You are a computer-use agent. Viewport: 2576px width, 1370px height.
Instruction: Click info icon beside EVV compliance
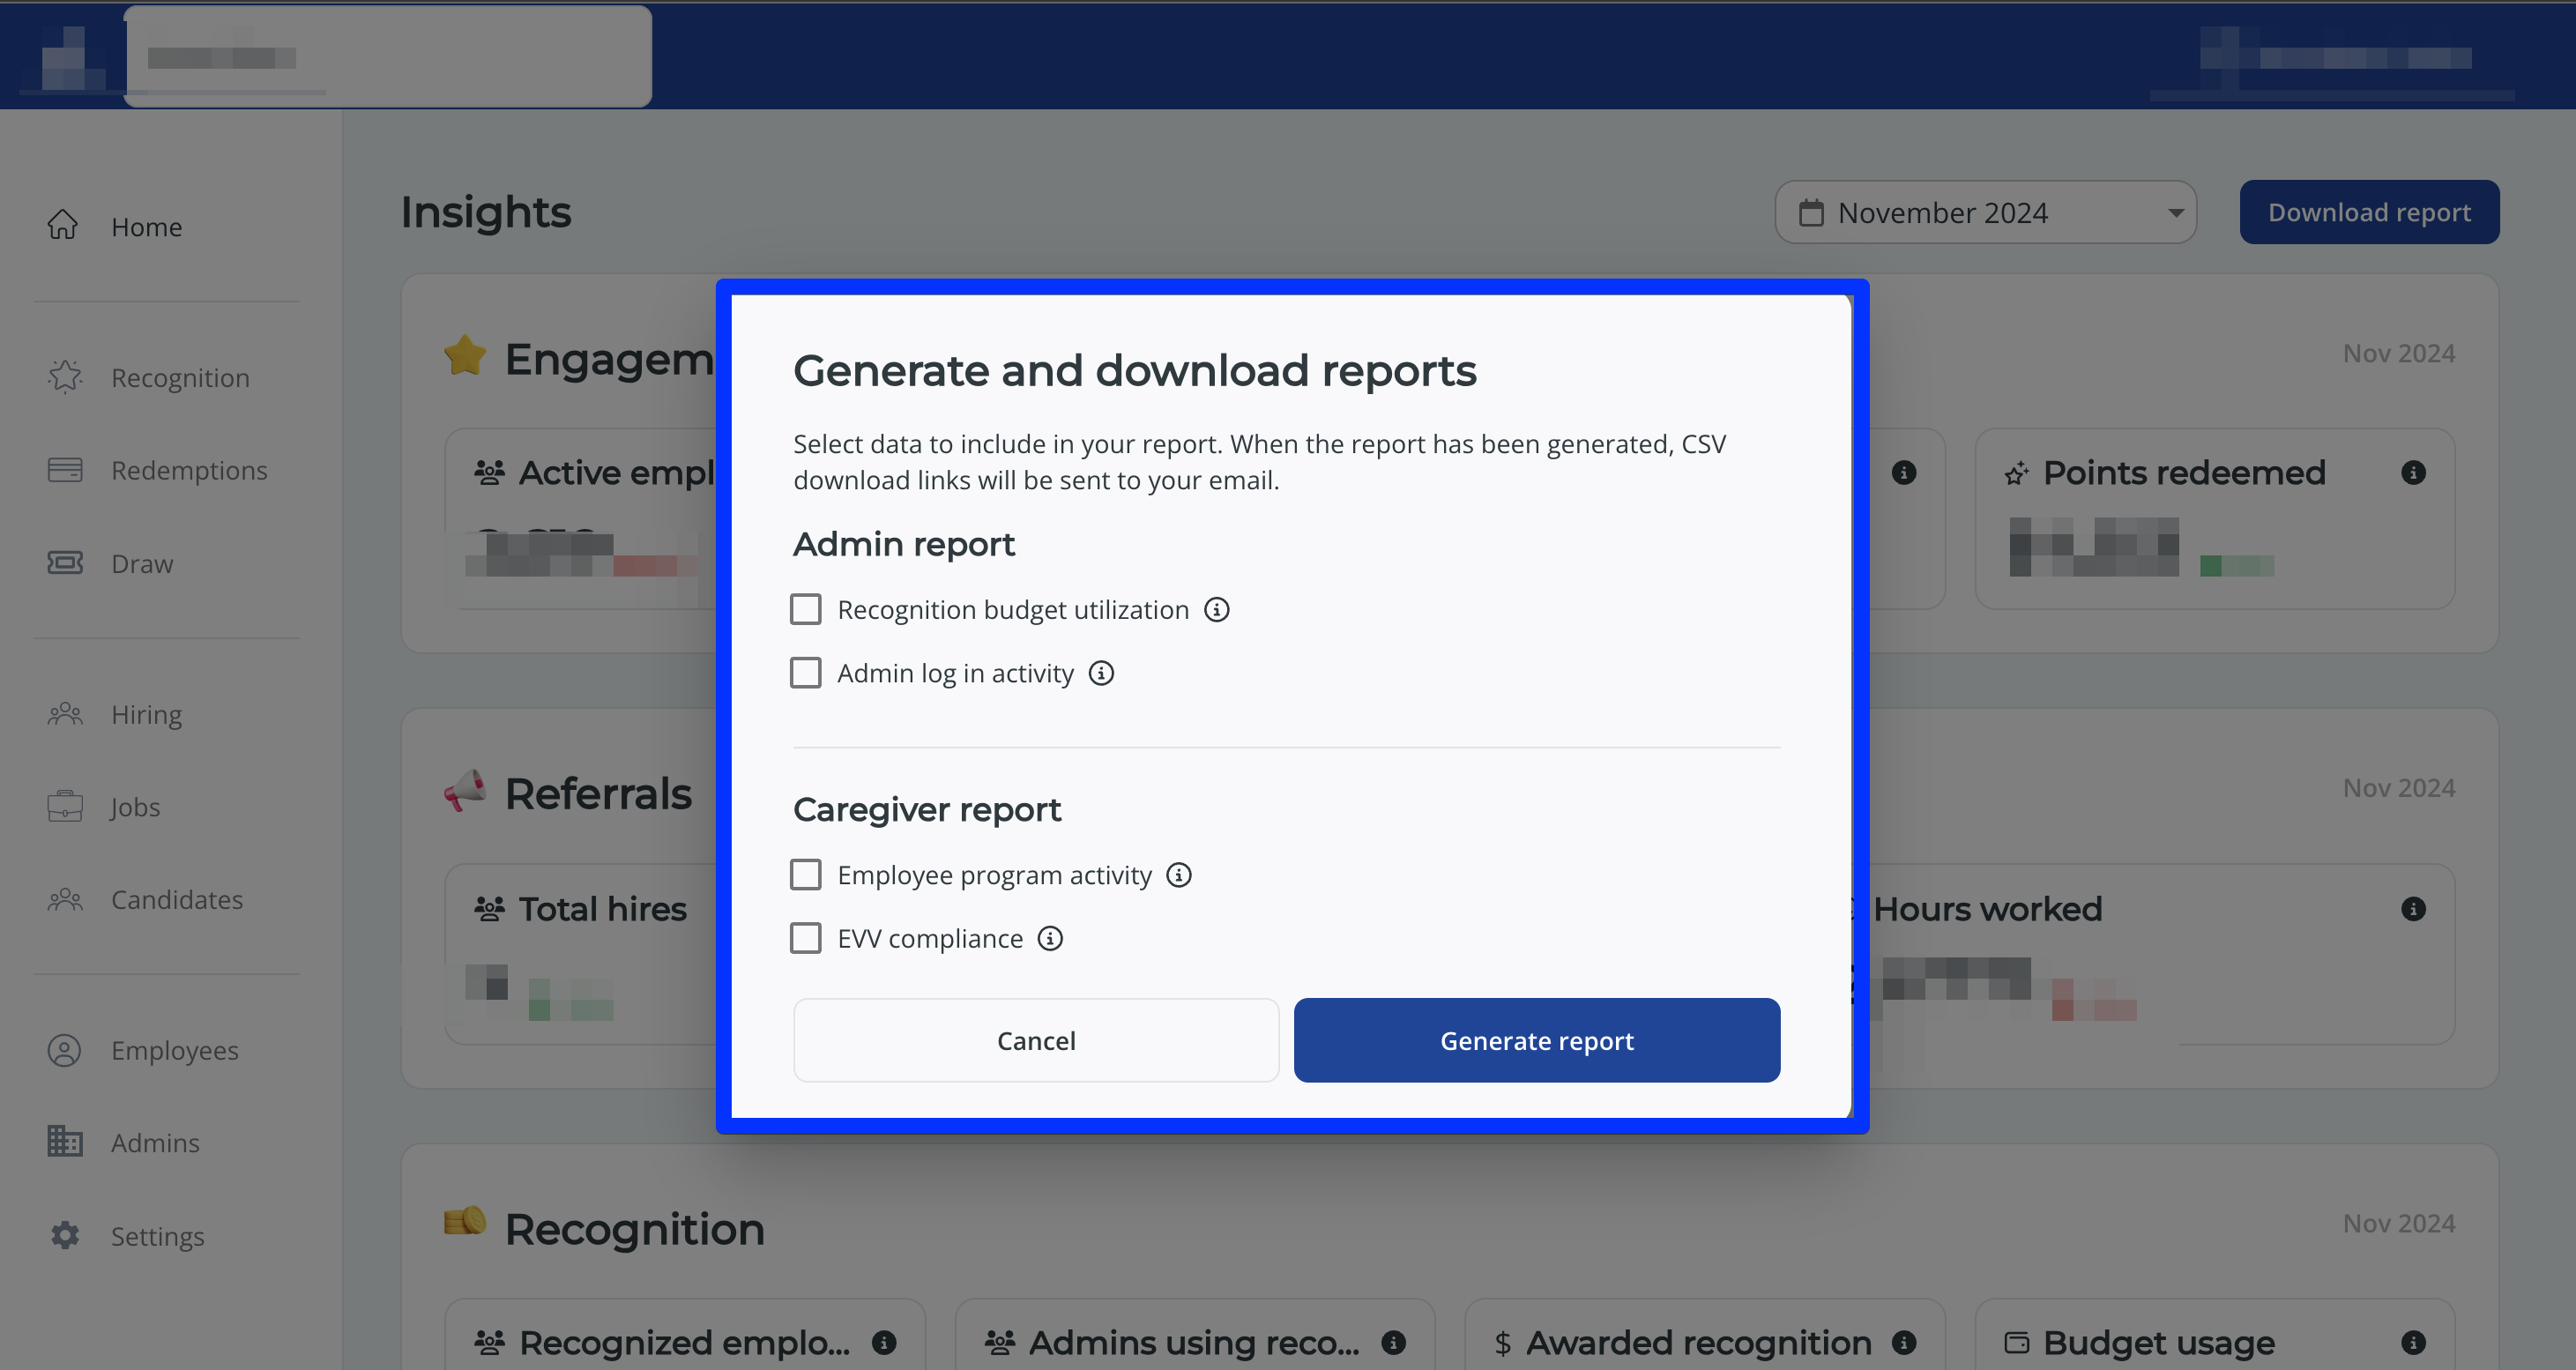(1050, 938)
